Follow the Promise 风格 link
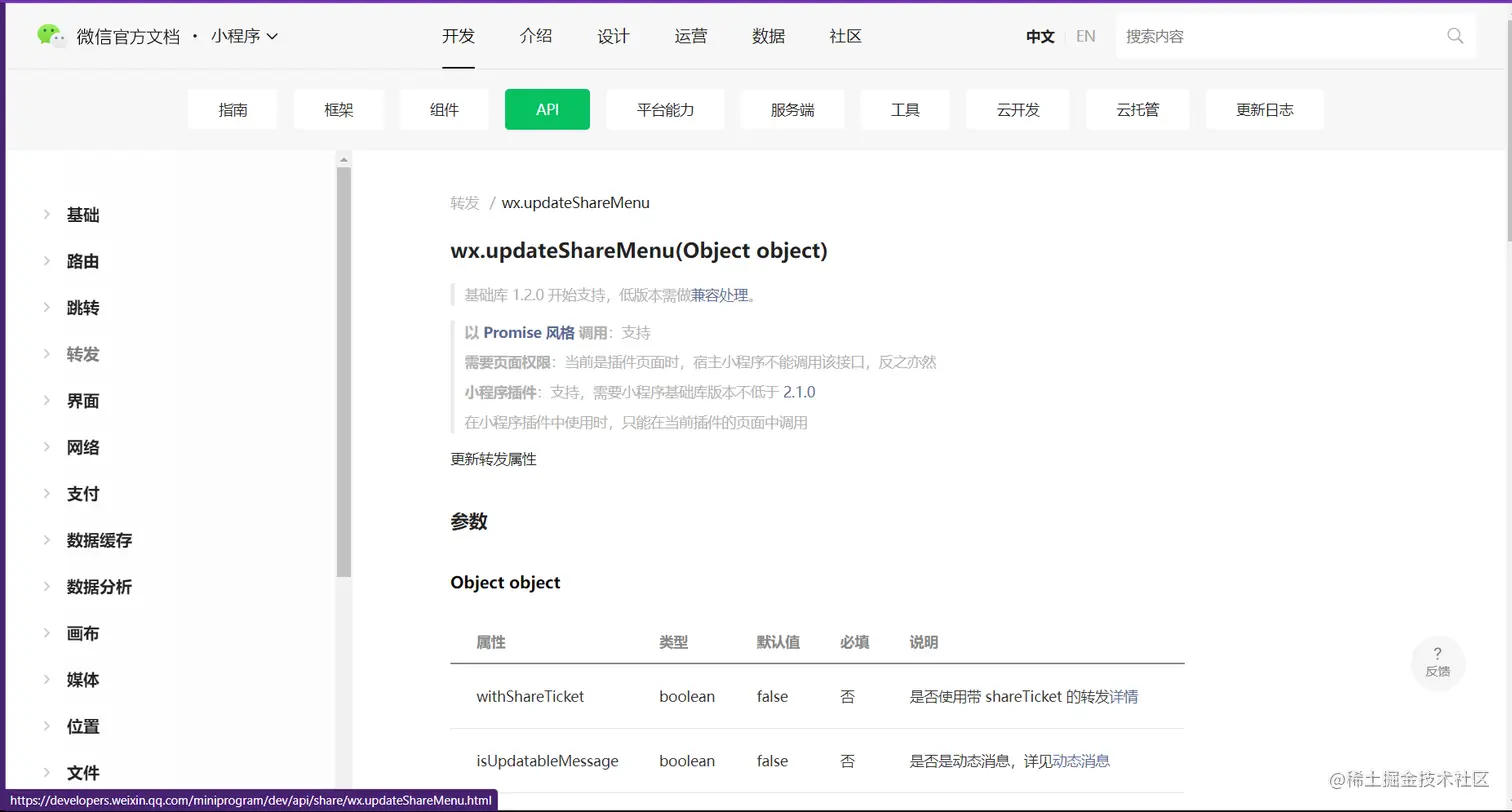The height and width of the screenshot is (812, 1512). click(x=529, y=333)
